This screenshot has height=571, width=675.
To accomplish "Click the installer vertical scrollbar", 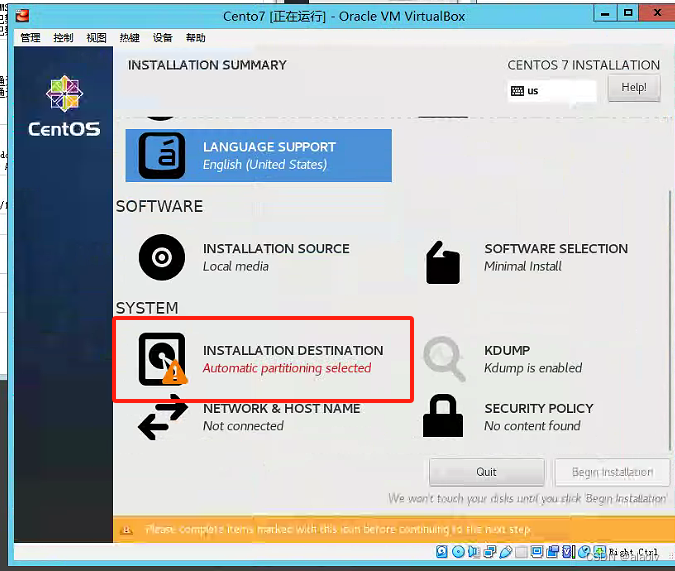I will point(670,321).
